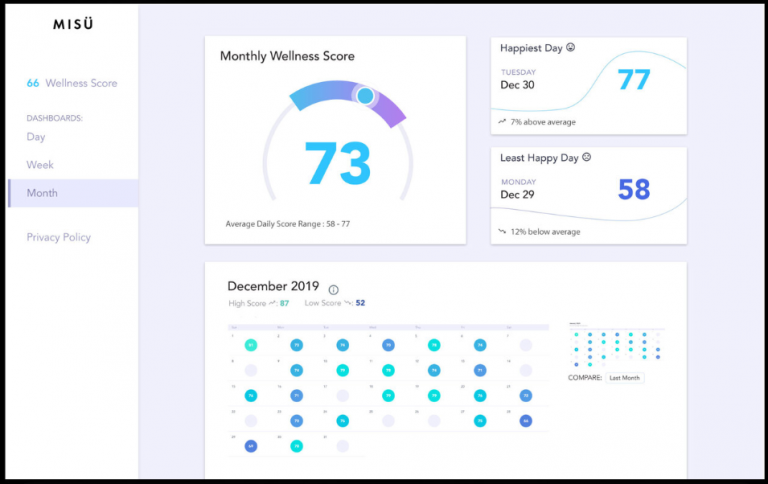The height and width of the screenshot is (484, 768).
Task: Click the High Score trend icon
Action: pos(271,303)
